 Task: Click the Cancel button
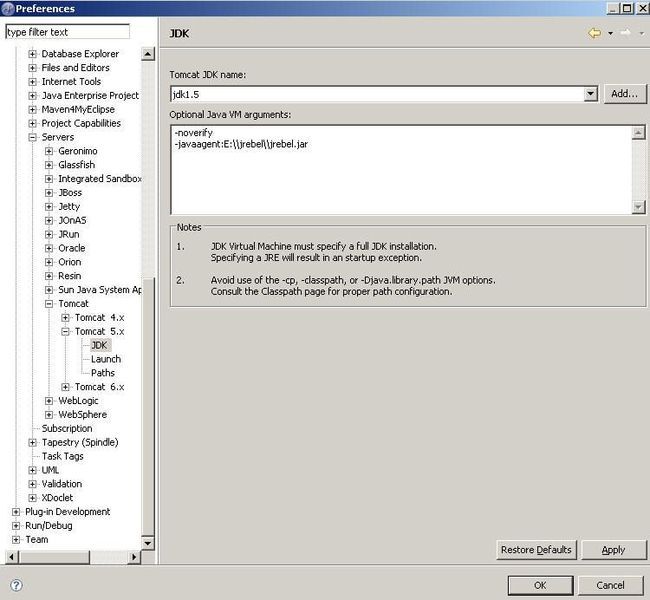pyautogui.click(x=610, y=585)
